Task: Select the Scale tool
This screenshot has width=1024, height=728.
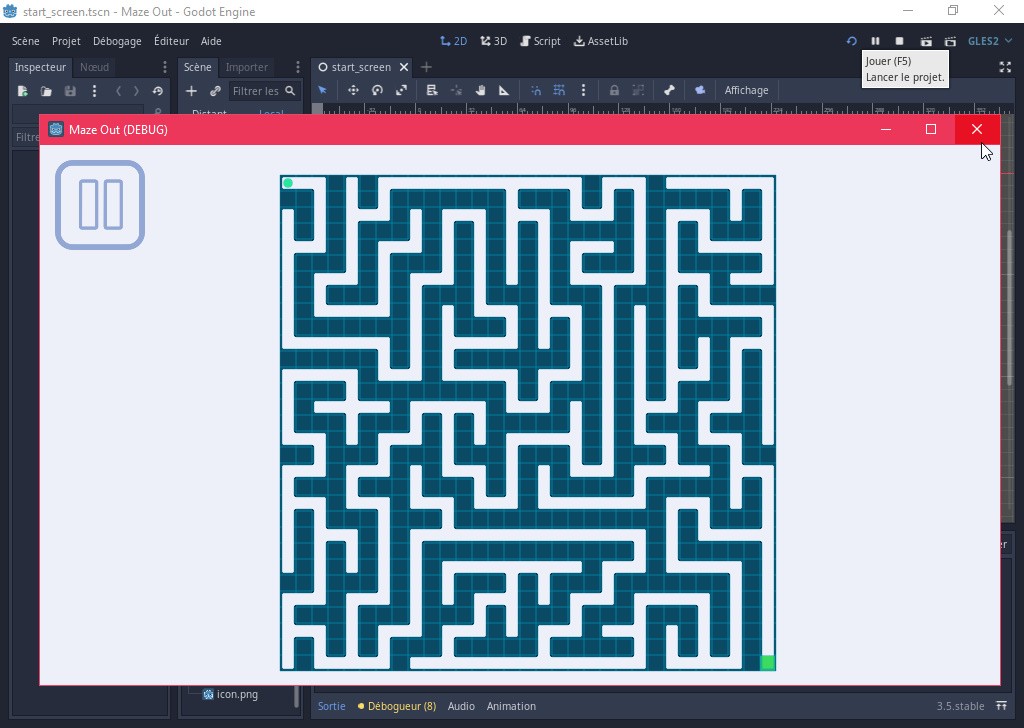Action: point(402,90)
